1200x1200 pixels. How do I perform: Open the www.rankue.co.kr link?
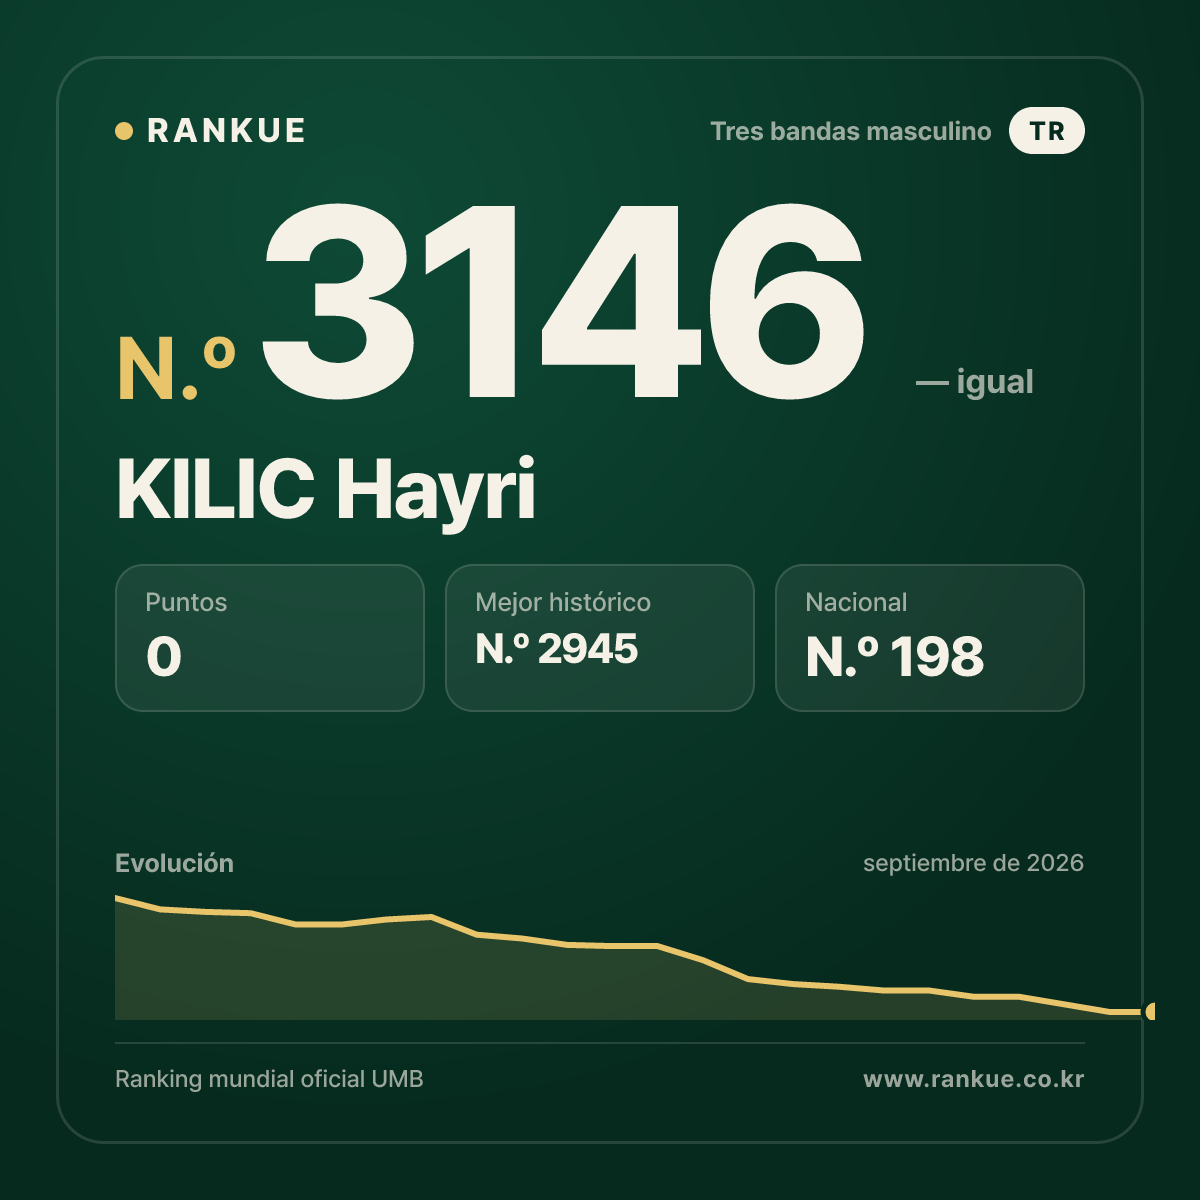coord(974,1079)
